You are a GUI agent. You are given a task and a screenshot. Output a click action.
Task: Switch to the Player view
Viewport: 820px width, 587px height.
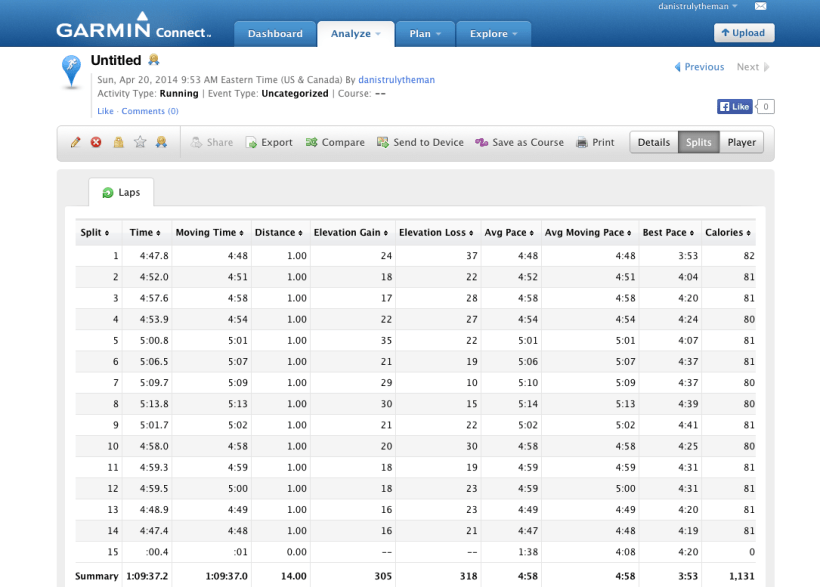741,142
